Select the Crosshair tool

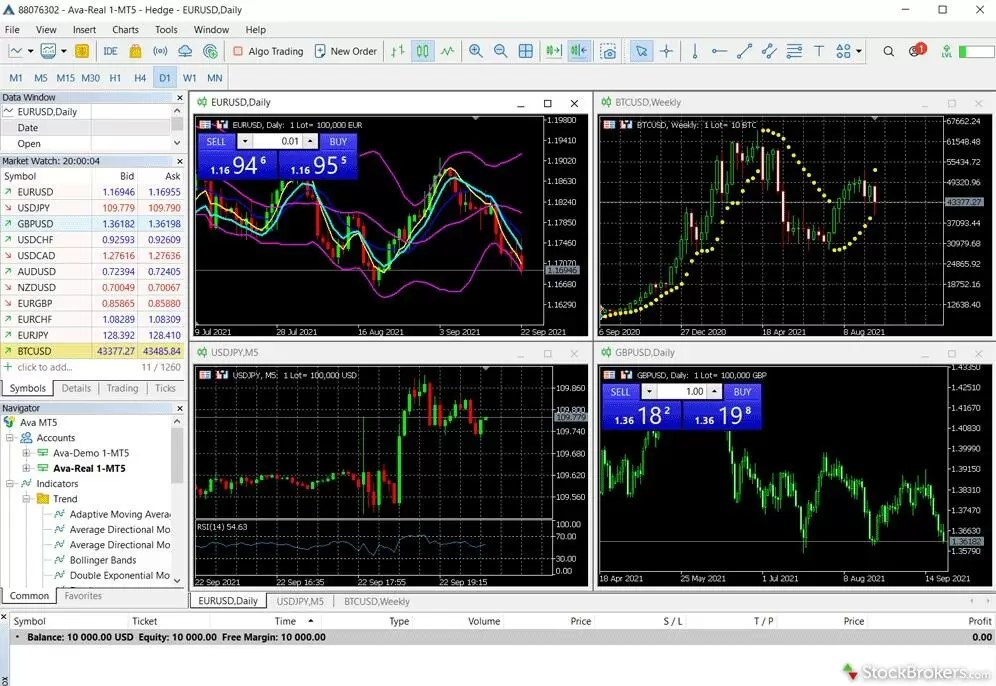pos(666,51)
